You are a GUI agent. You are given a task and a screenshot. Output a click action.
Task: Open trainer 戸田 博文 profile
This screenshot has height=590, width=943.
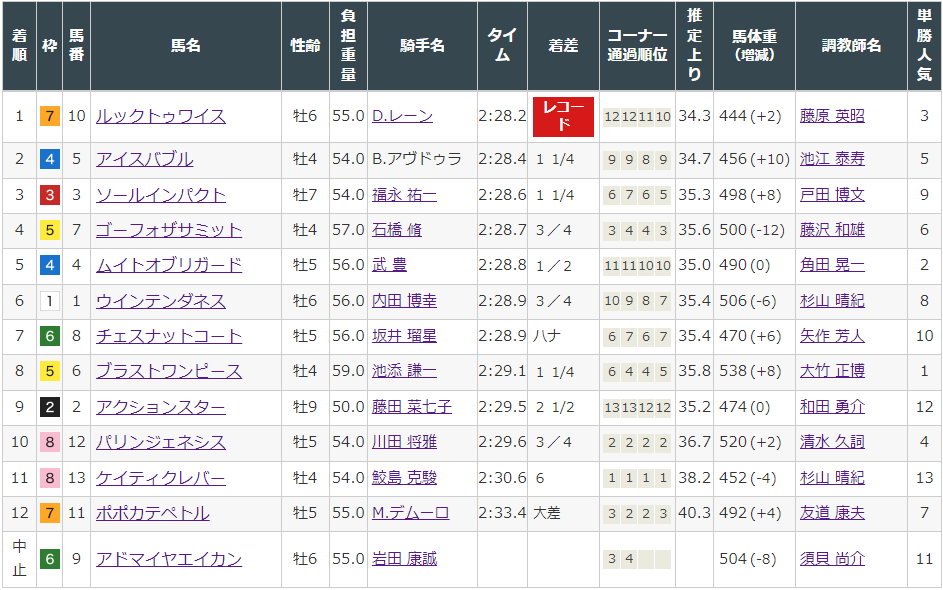tap(832, 195)
